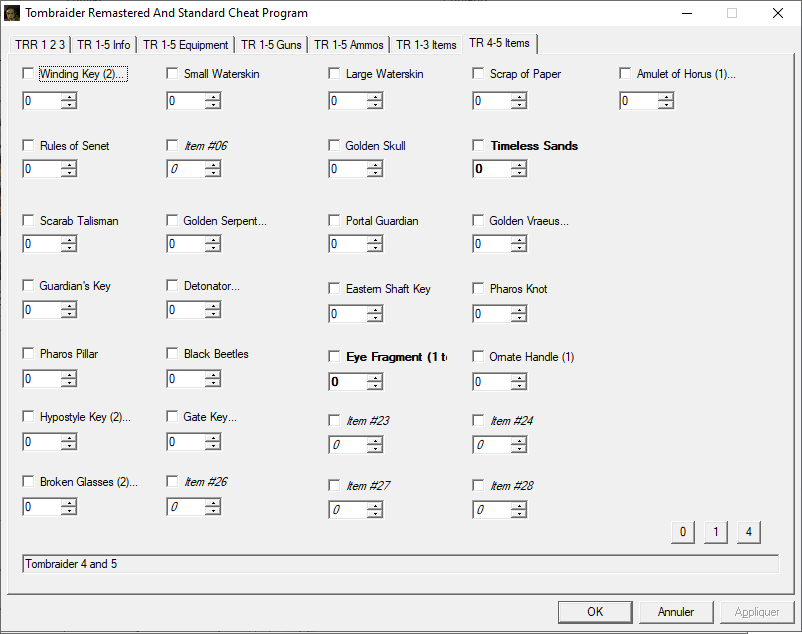Click the Small Waterskin quantity spinner
This screenshot has height=634, width=802.
pos(213,101)
